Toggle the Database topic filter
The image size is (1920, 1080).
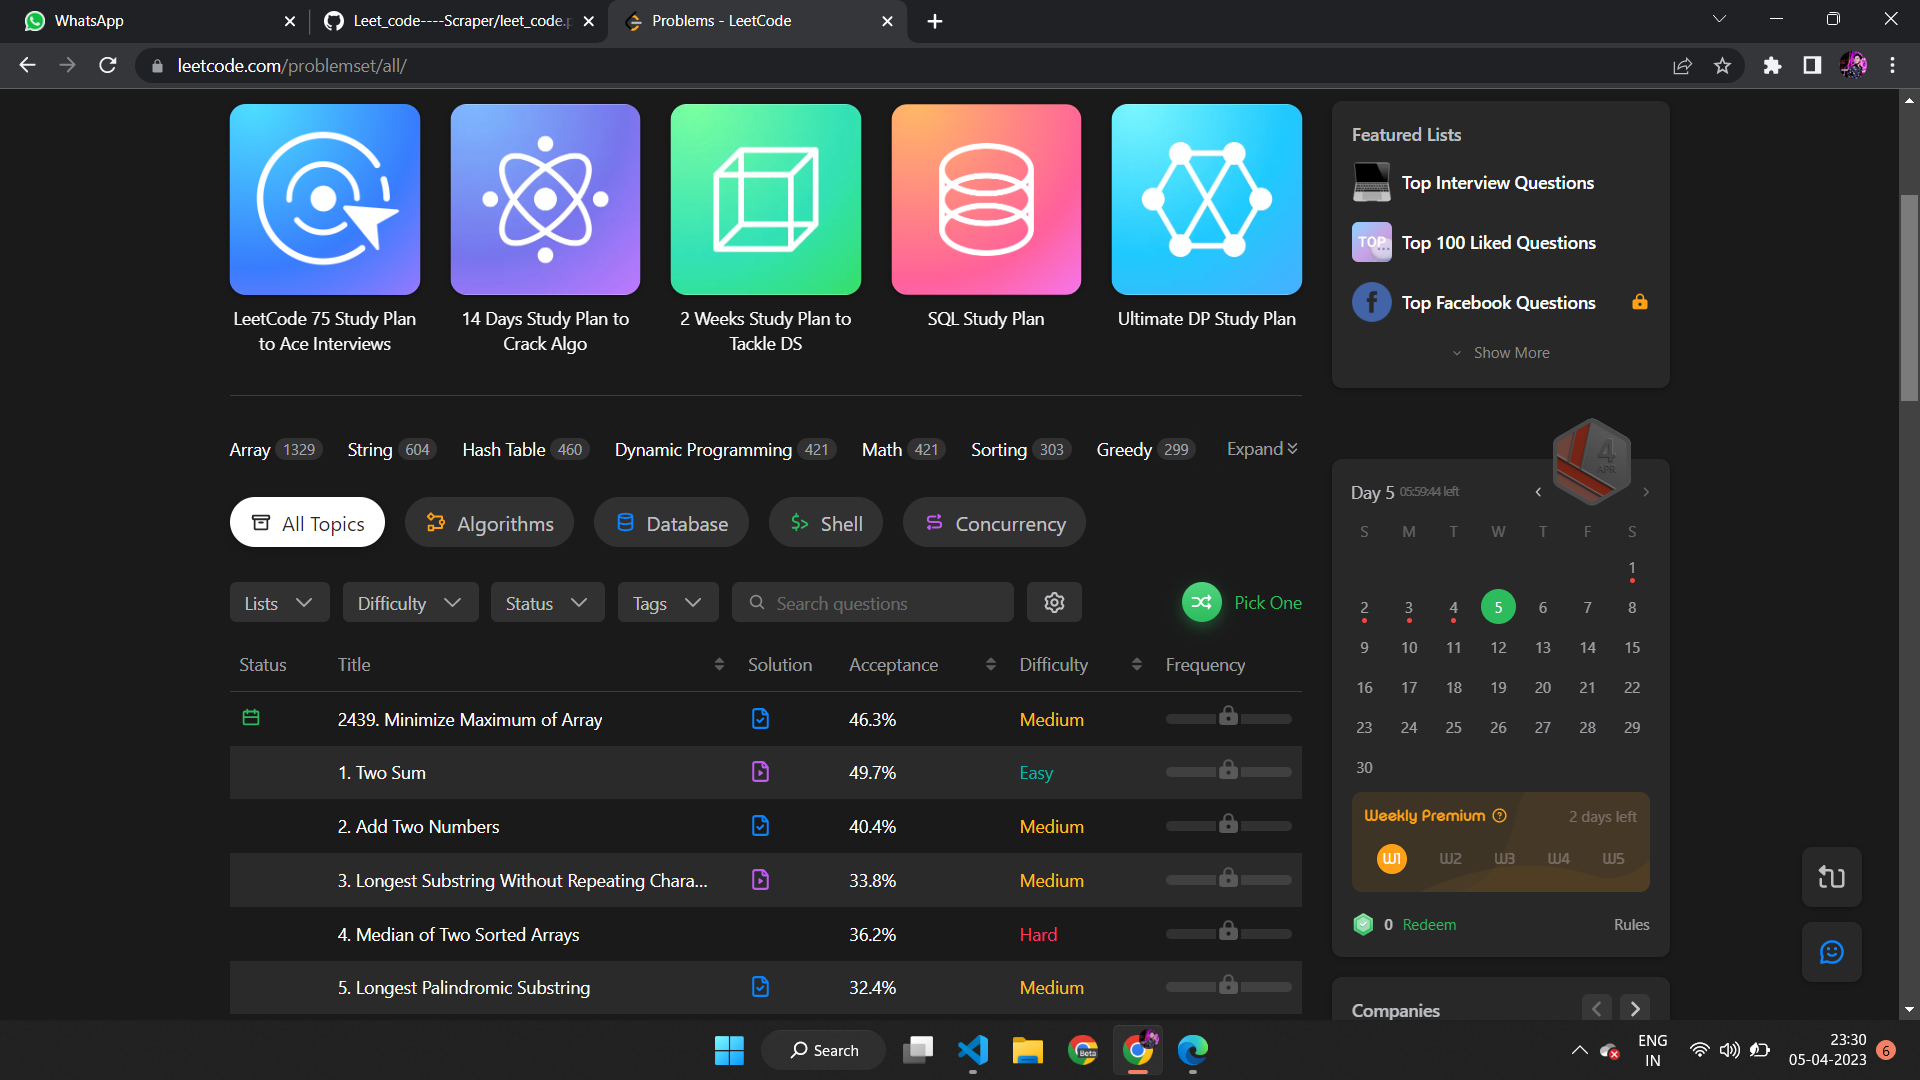tap(671, 523)
